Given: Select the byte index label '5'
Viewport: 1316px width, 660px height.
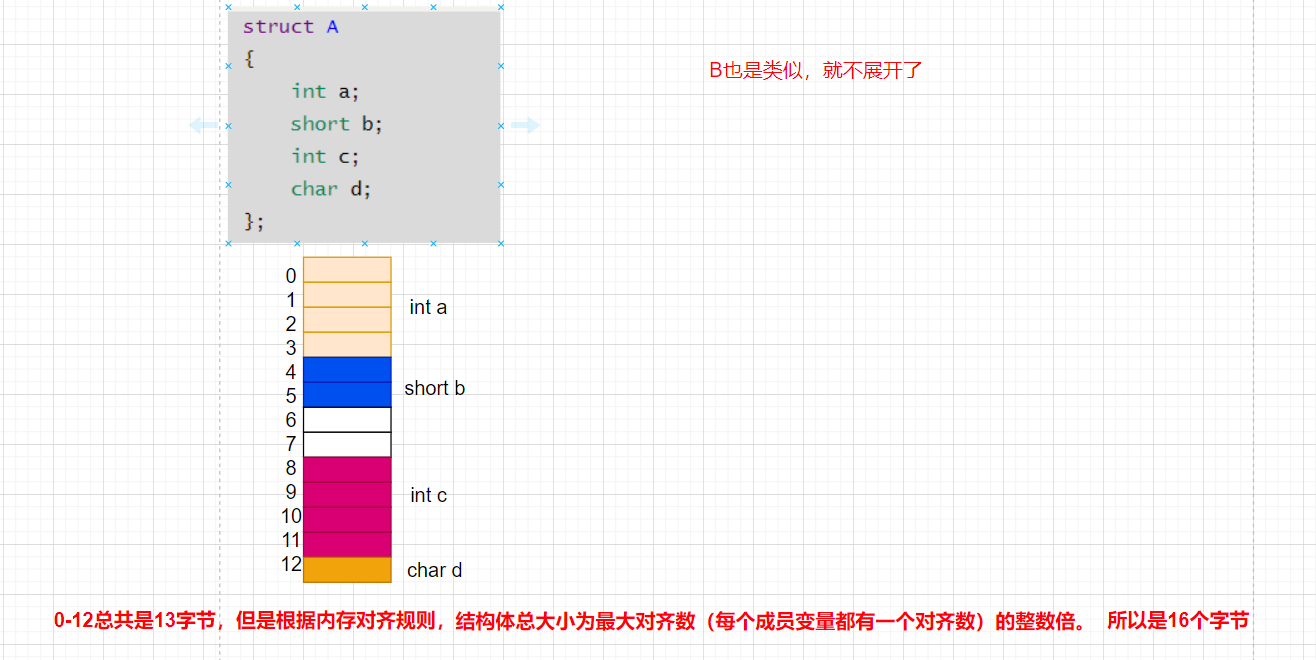Looking at the screenshot, I should pyautogui.click(x=291, y=396).
